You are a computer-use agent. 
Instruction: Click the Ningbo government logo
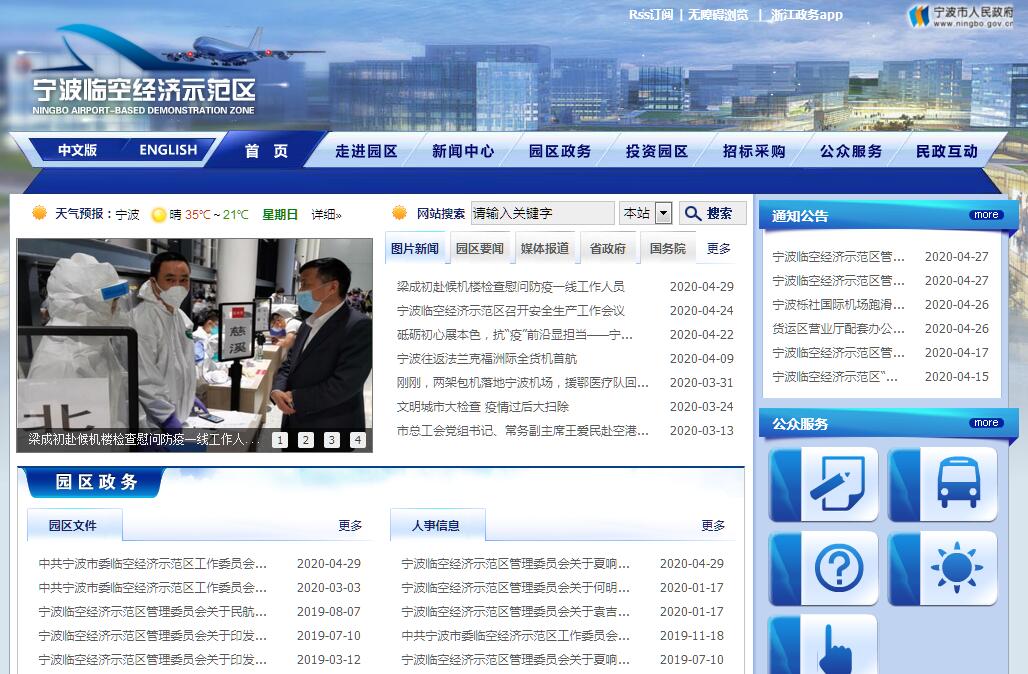pyautogui.click(x=960, y=15)
